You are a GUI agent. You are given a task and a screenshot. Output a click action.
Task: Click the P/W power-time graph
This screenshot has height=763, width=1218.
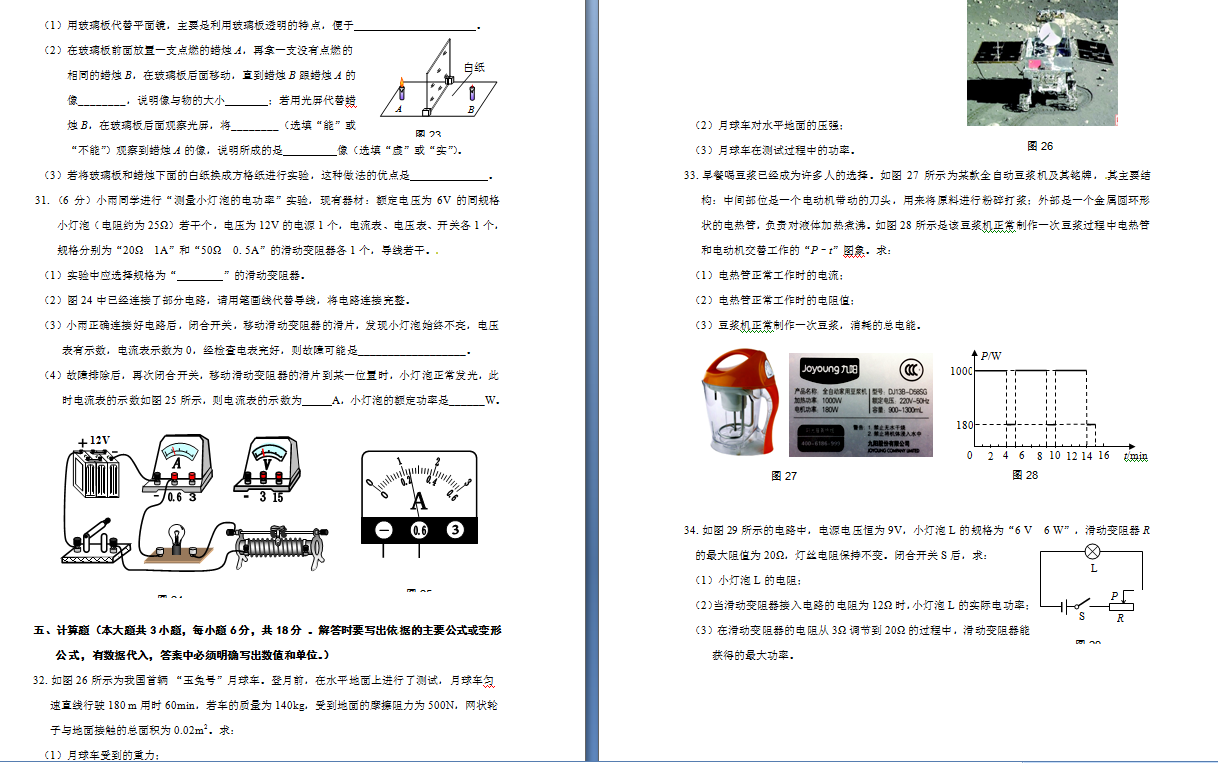pos(1050,410)
